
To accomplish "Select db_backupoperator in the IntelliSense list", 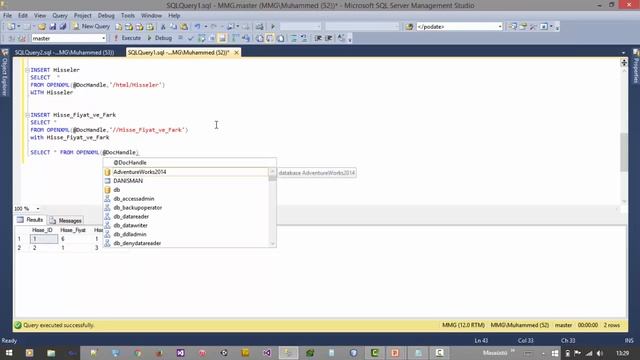I will click(x=186, y=208).
